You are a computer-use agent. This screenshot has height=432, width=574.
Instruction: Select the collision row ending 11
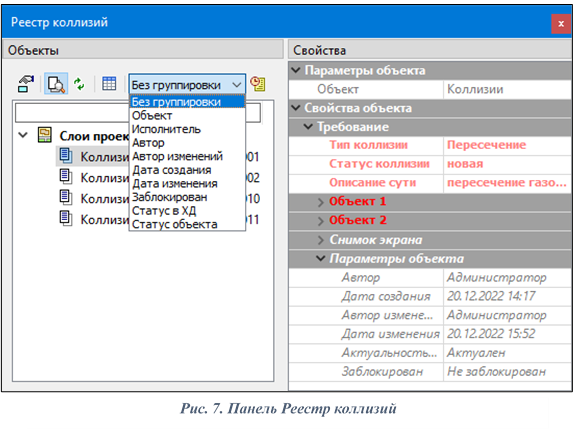click(x=159, y=219)
